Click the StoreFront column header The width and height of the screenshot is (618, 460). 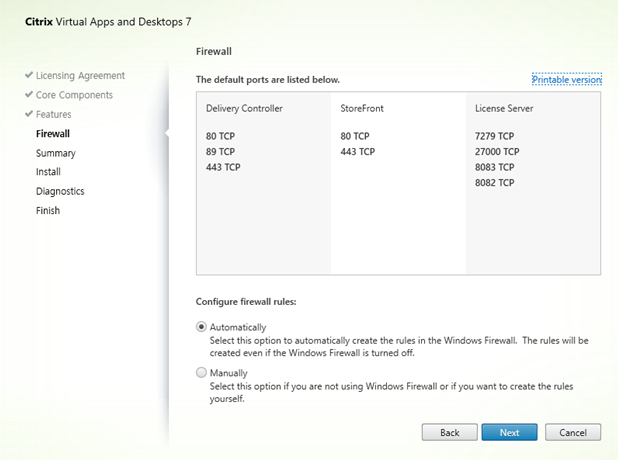(x=362, y=108)
